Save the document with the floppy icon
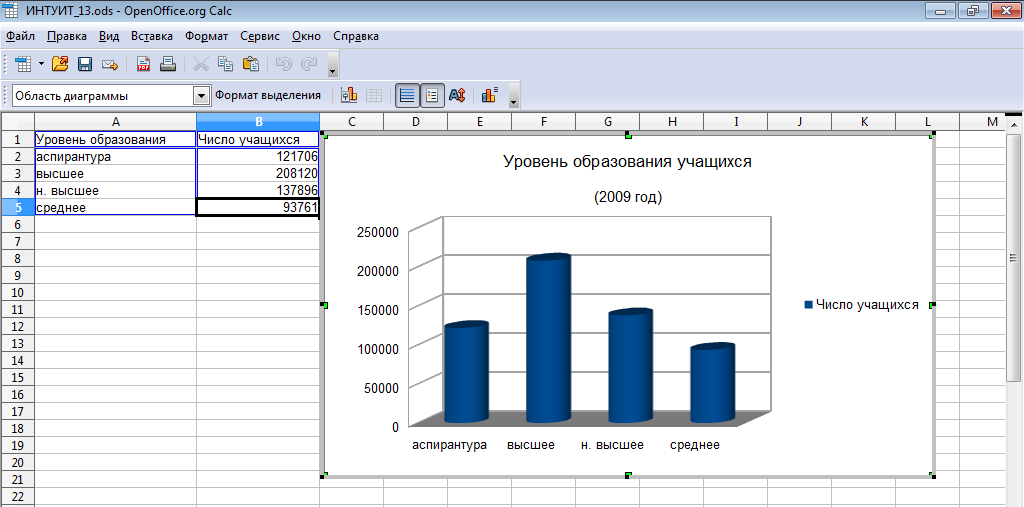Viewport: 1024px width, 507px height. point(85,63)
